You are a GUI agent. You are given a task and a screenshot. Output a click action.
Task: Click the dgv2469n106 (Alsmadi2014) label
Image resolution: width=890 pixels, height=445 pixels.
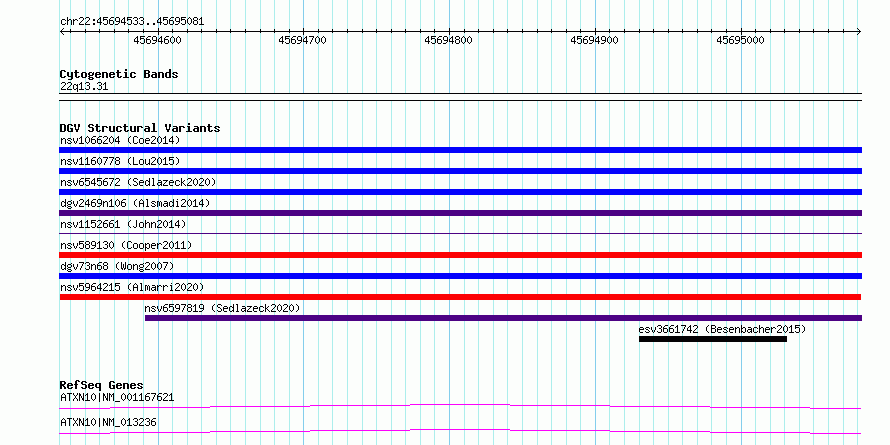pyautogui.click(x=135, y=203)
